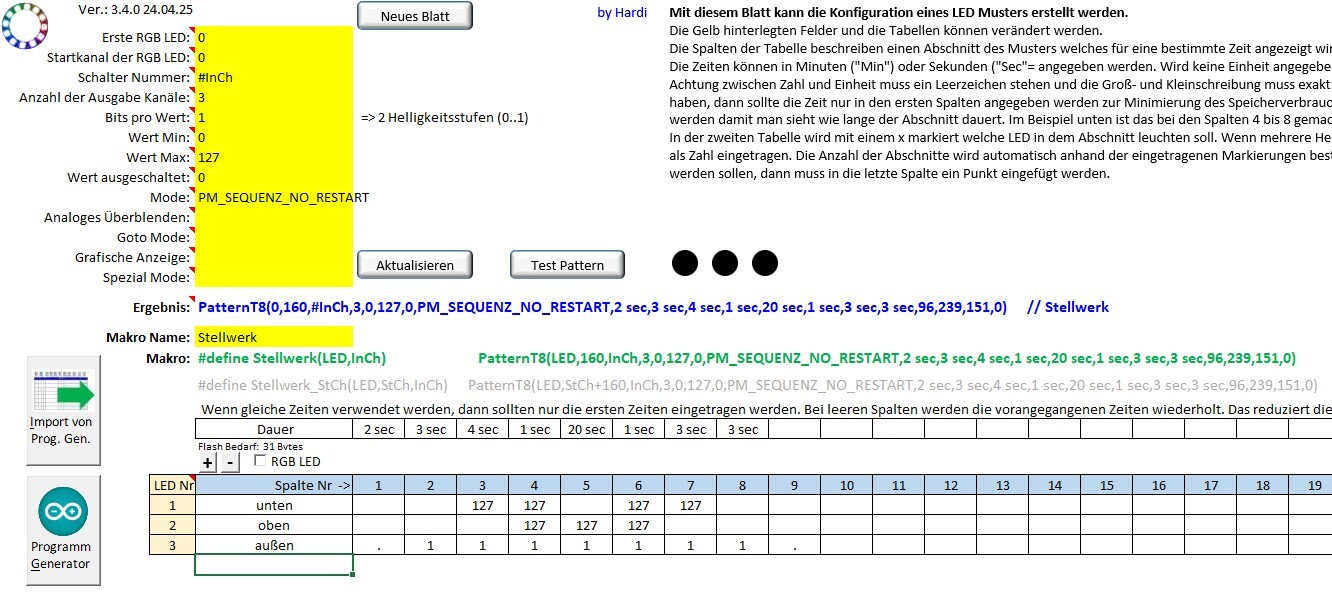Image resolution: width=1332 pixels, height=604 pixels.
Task: Click the third black LED preview circle
Action: [x=765, y=263]
